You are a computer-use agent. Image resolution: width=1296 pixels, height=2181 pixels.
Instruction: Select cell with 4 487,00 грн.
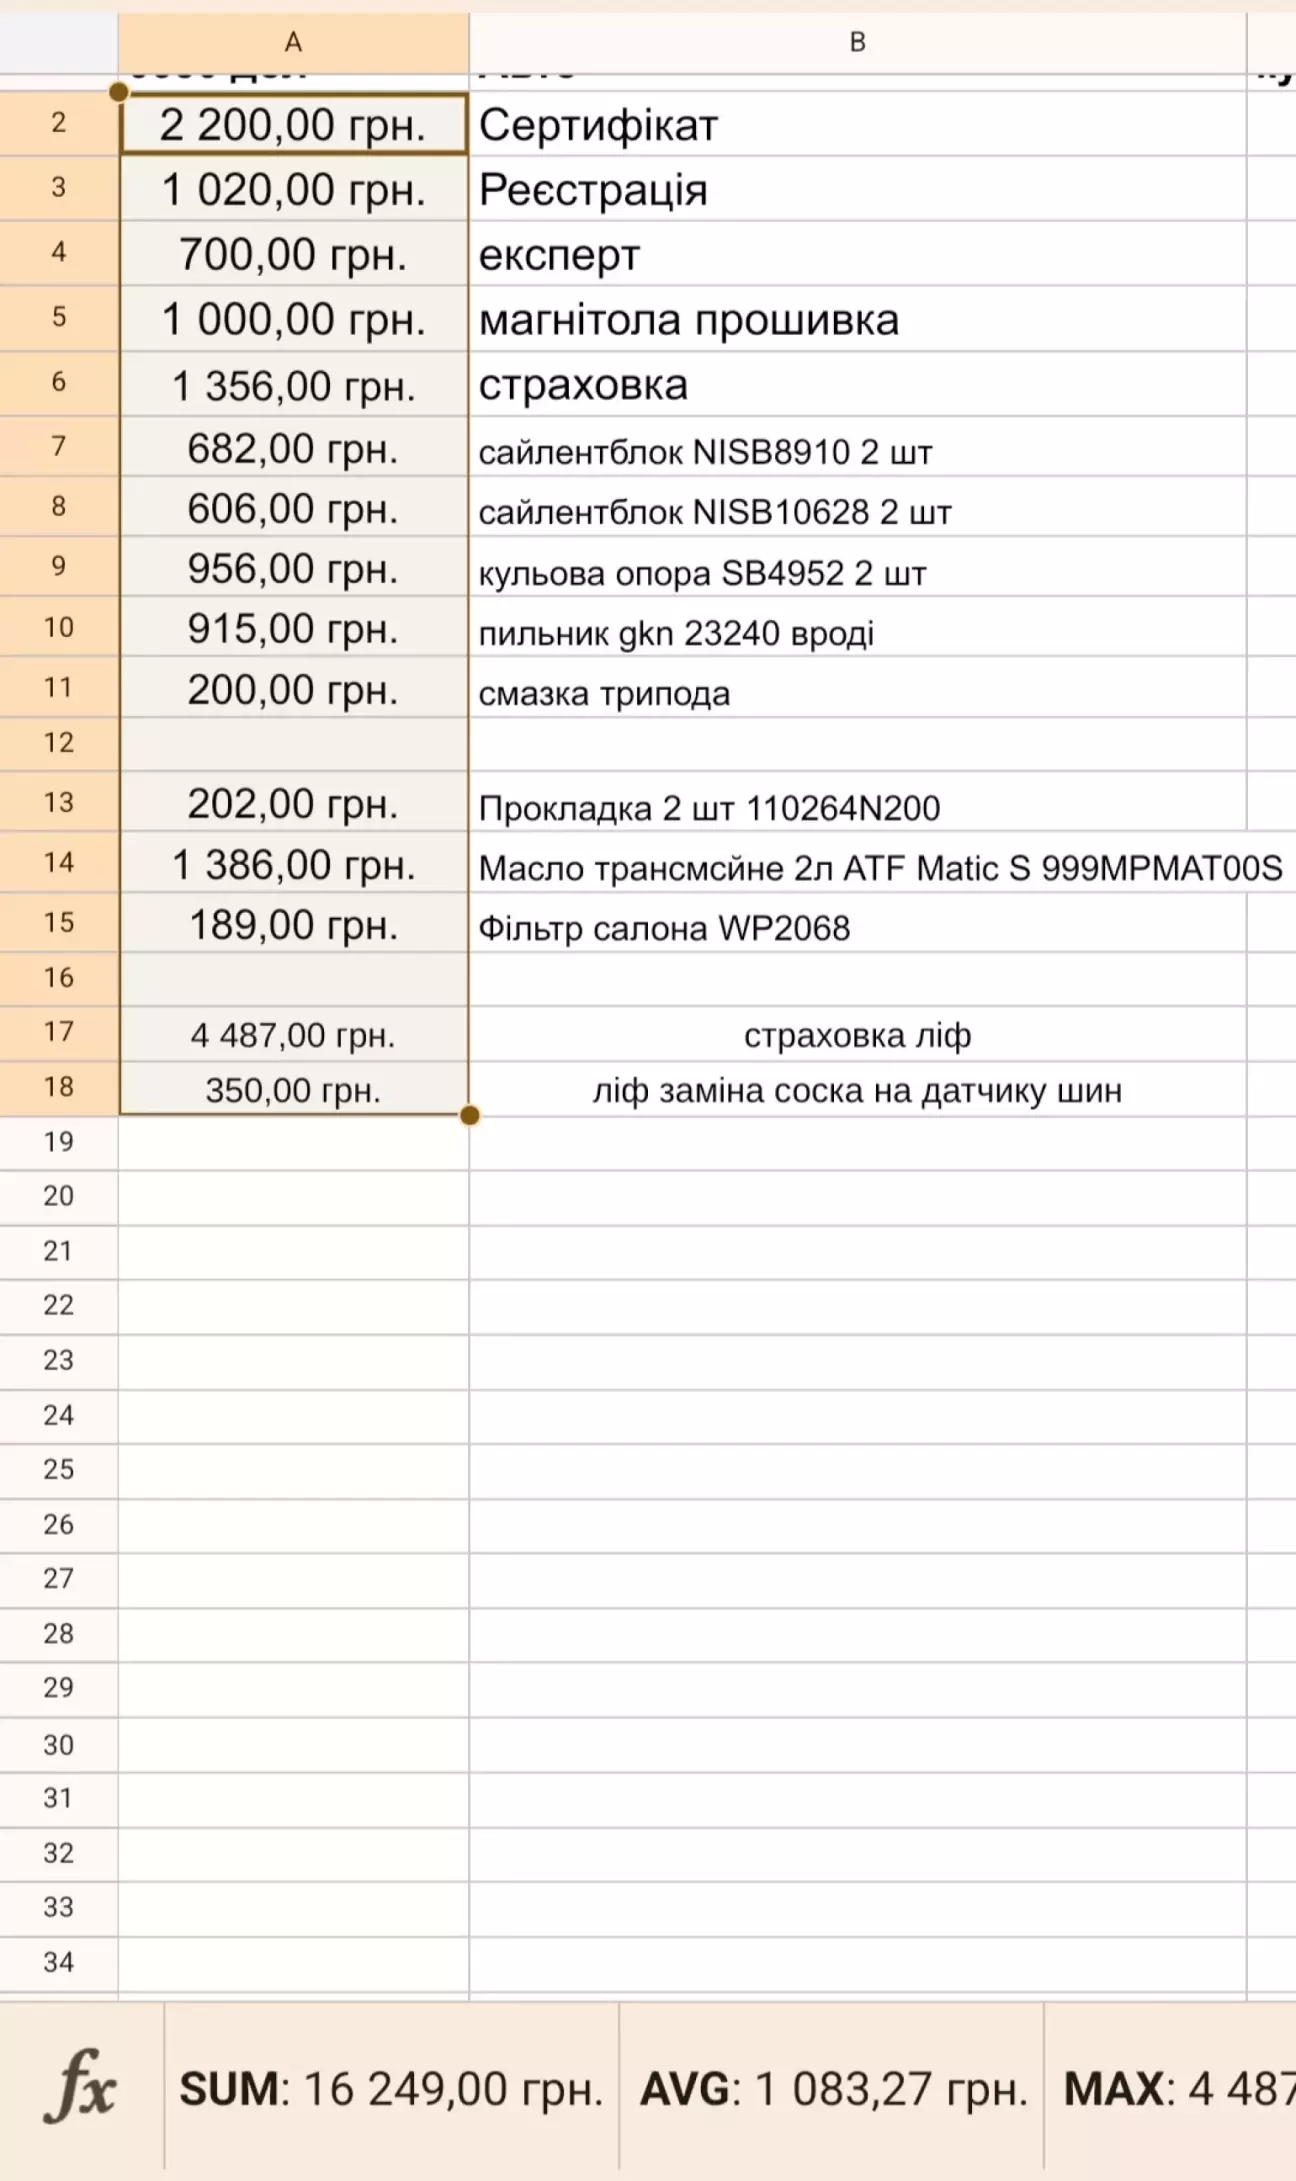[x=293, y=1035]
